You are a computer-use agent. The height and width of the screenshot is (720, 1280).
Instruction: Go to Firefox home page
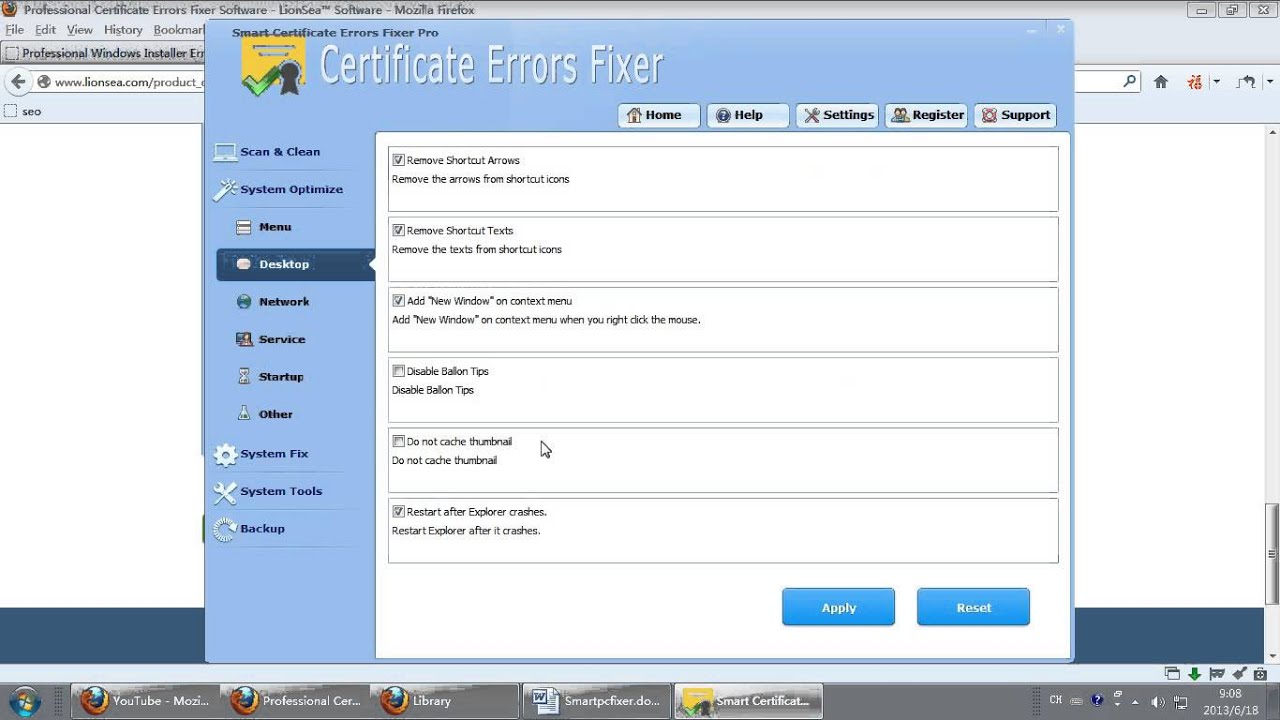point(1161,82)
